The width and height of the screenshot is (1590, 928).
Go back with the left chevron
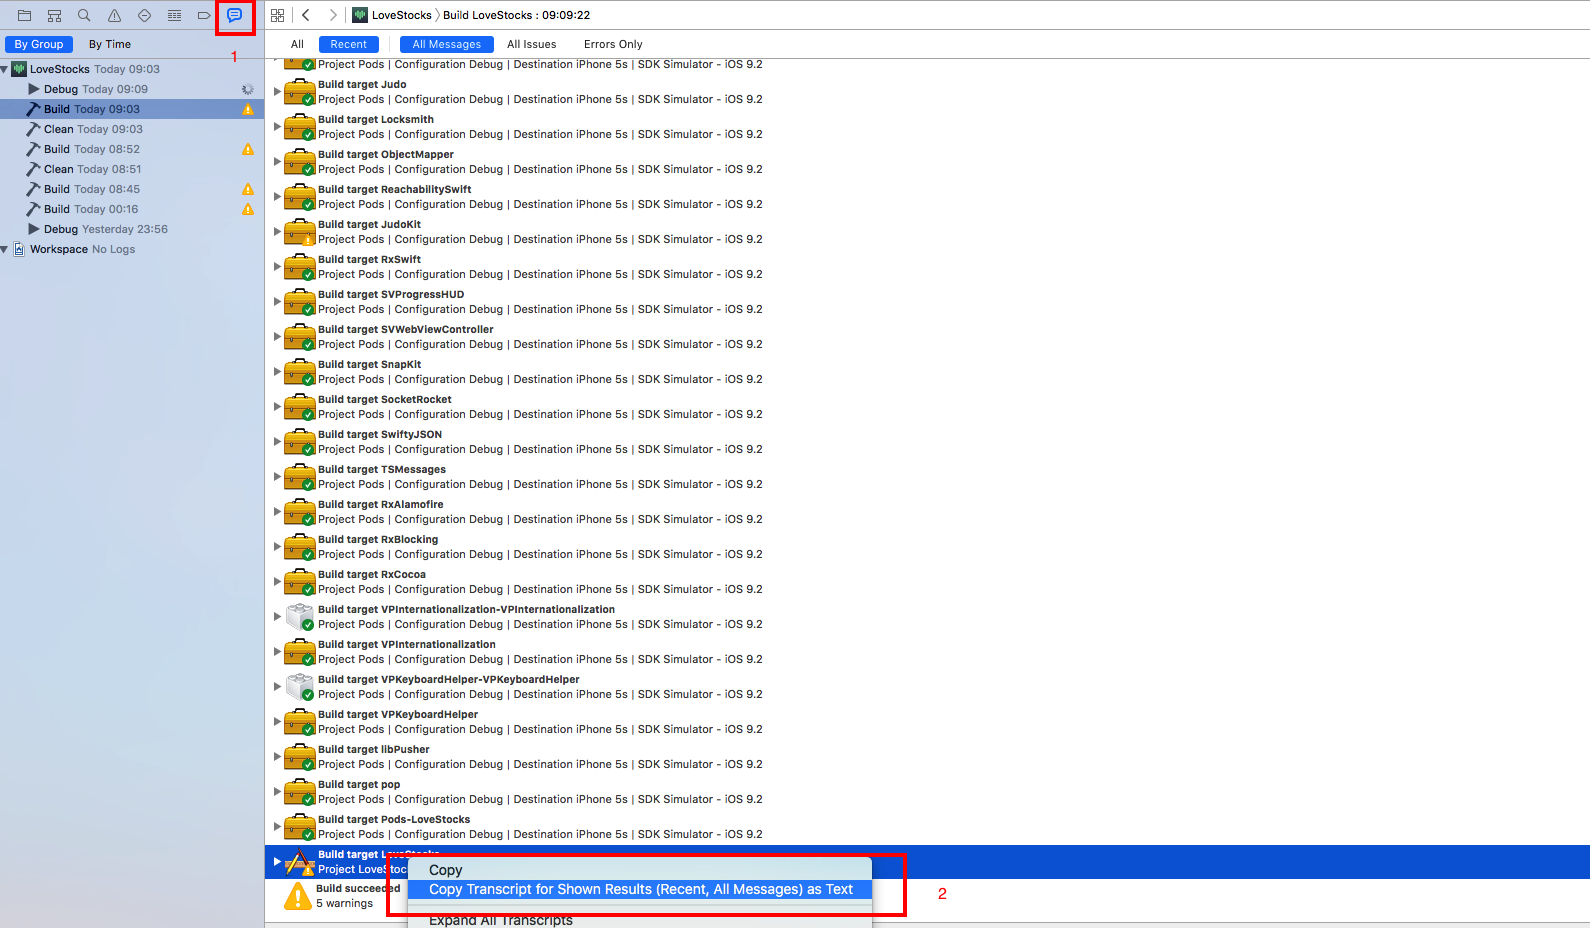[x=306, y=15]
